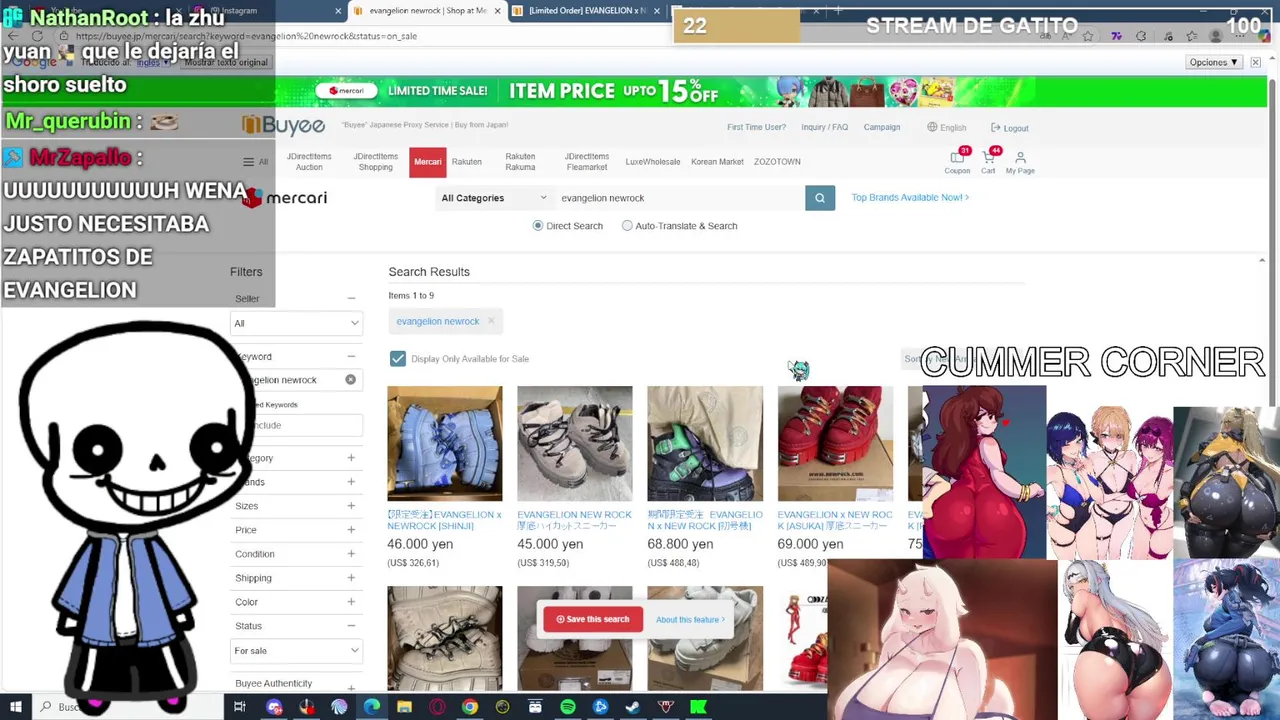The width and height of the screenshot is (1280, 720).
Task: Expand the Color filter
Action: click(351, 602)
